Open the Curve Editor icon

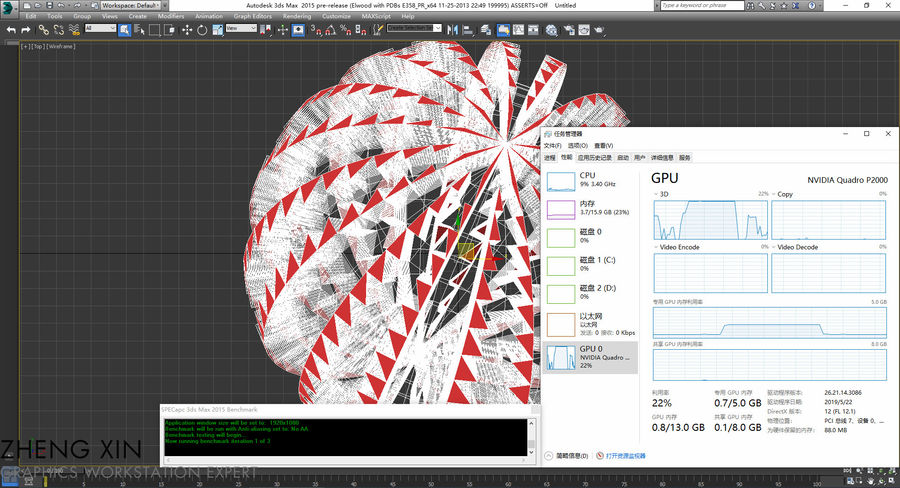click(x=518, y=30)
